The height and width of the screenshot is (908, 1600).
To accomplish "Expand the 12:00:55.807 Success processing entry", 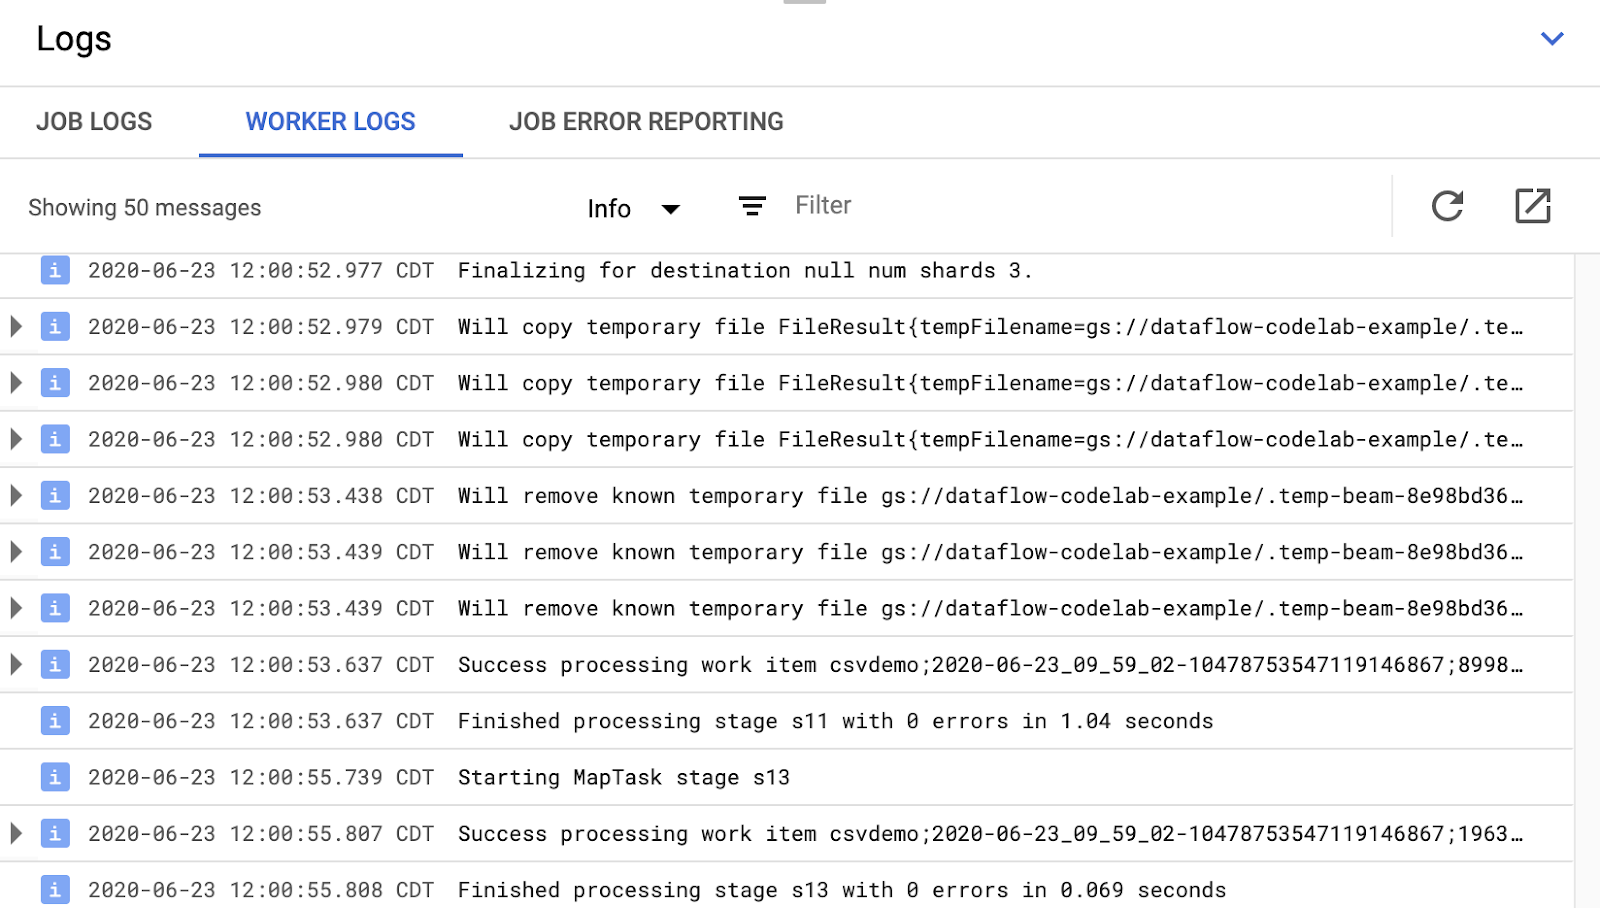I will click(16, 833).
